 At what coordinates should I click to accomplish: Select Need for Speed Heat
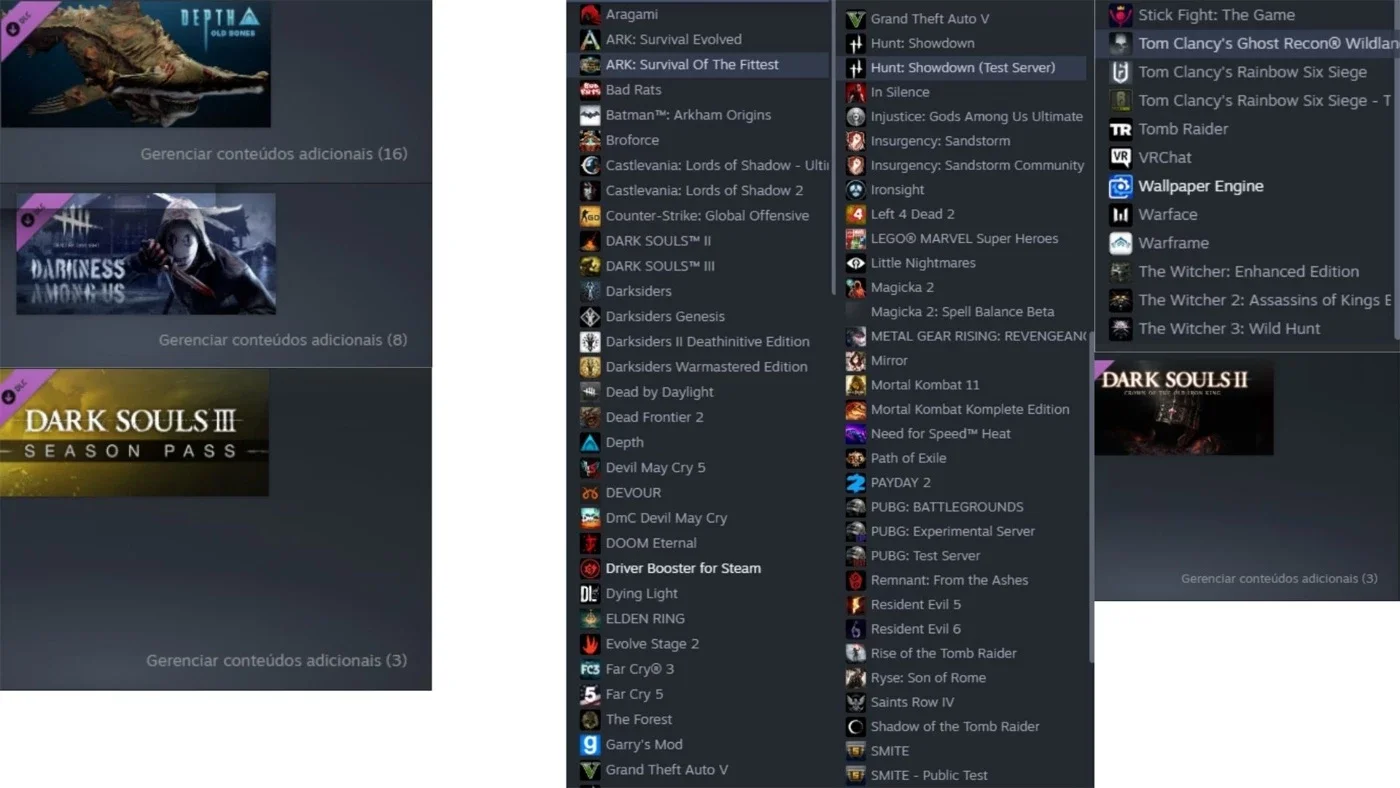tap(940, 434)
